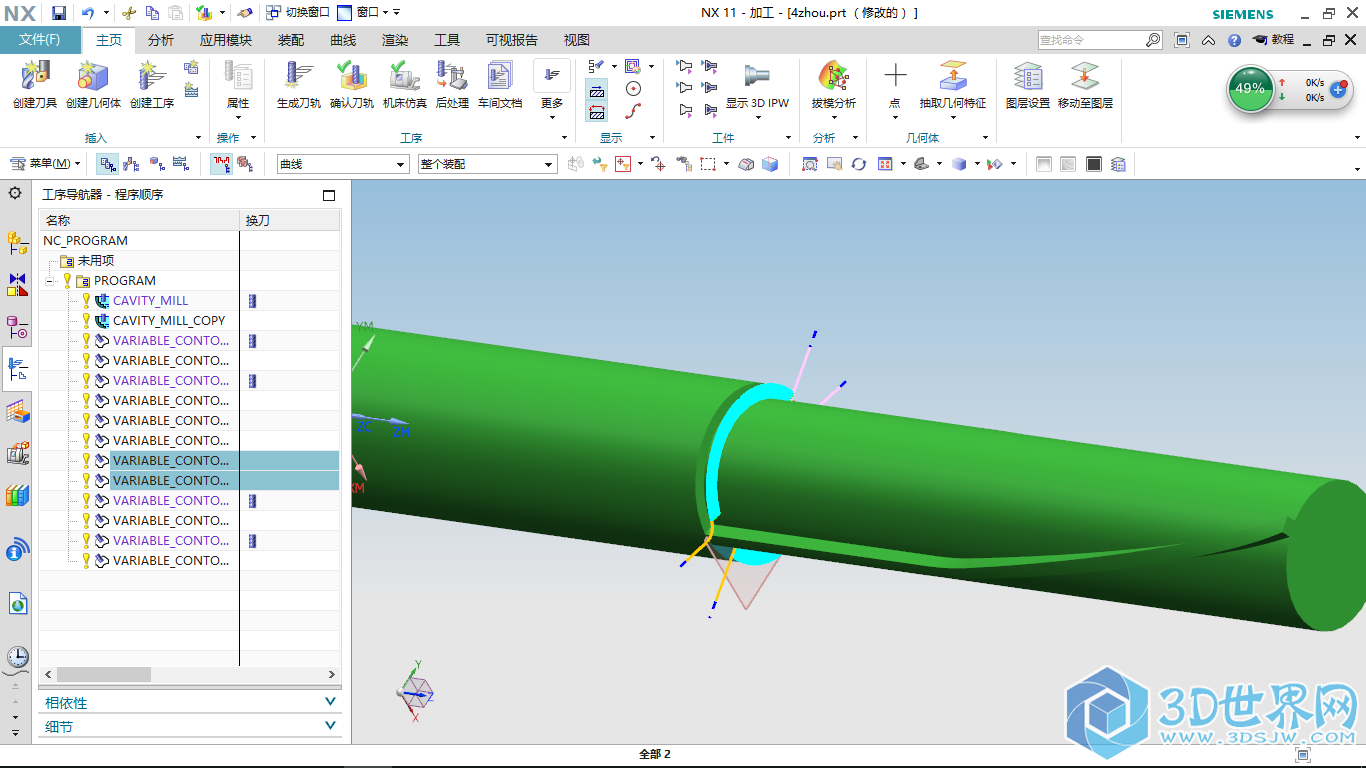Toggle Geometry View button
Screen dimensions: 1366x768
pos(157,164)
